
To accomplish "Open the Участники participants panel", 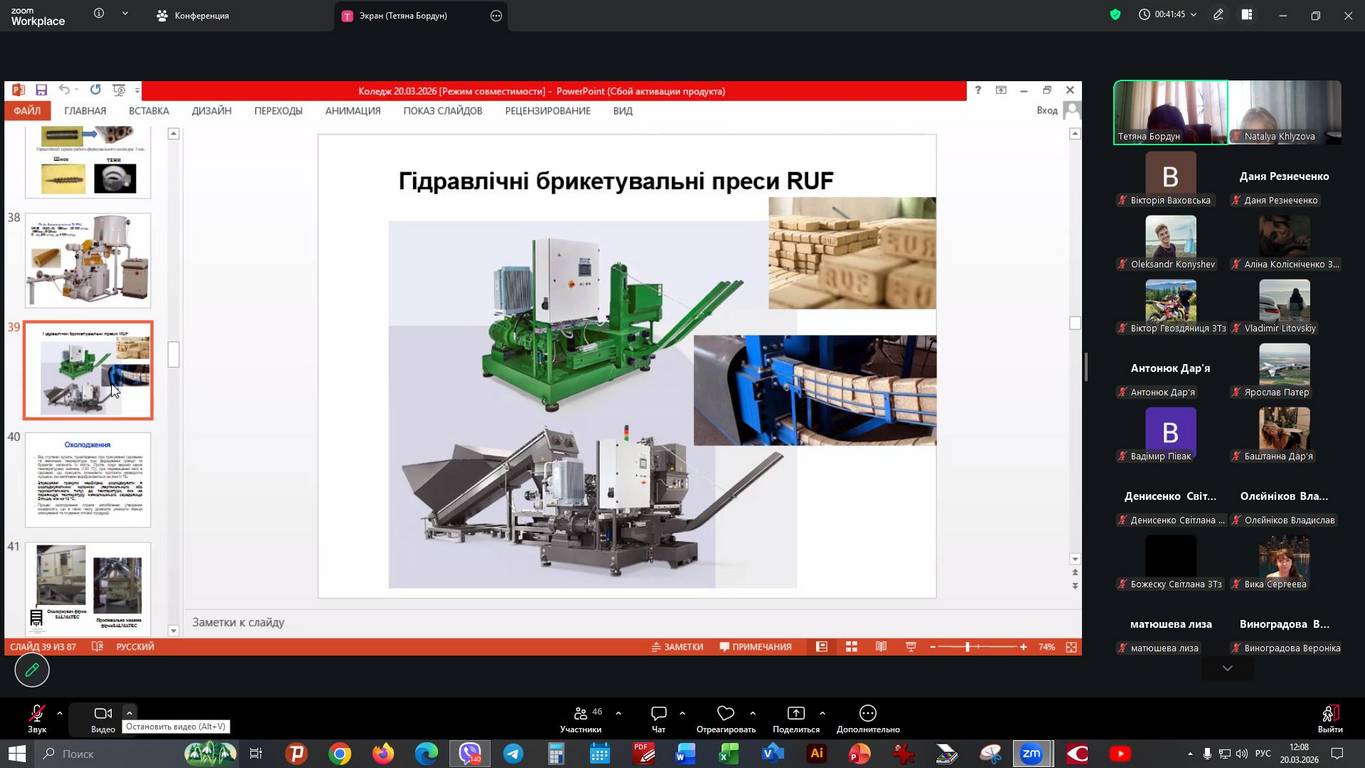I will click(581, 715).
